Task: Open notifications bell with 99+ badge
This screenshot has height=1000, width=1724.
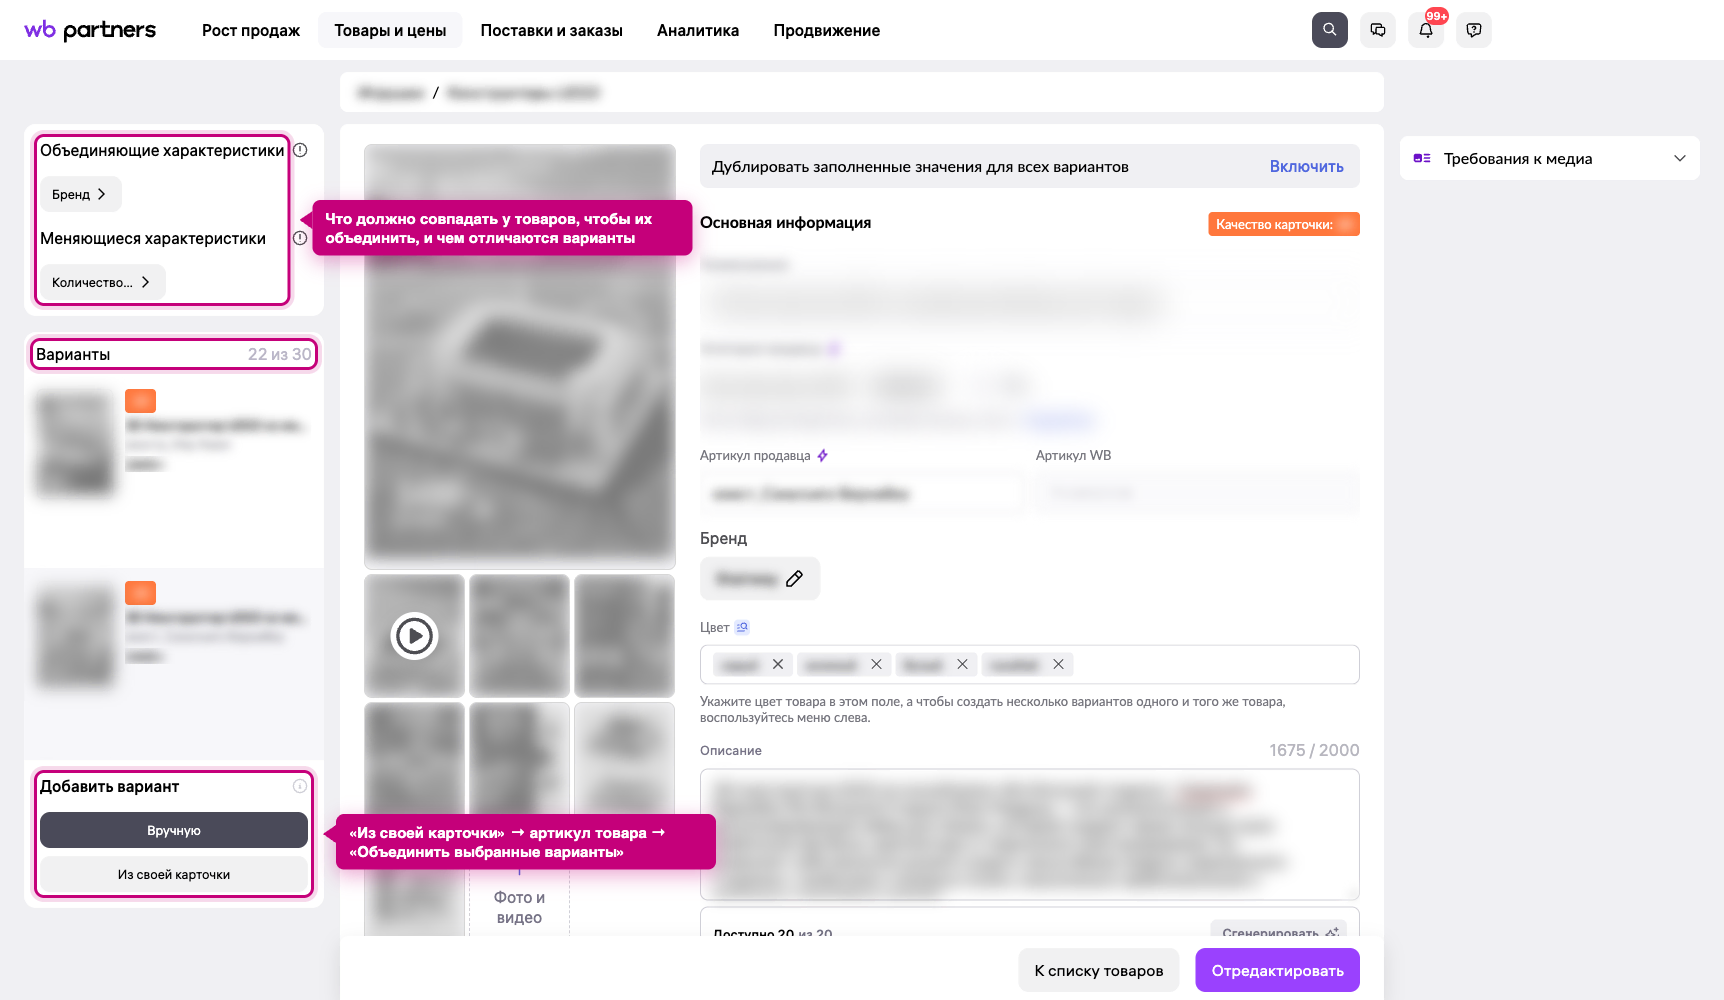Action: (x=1426, y=30)
